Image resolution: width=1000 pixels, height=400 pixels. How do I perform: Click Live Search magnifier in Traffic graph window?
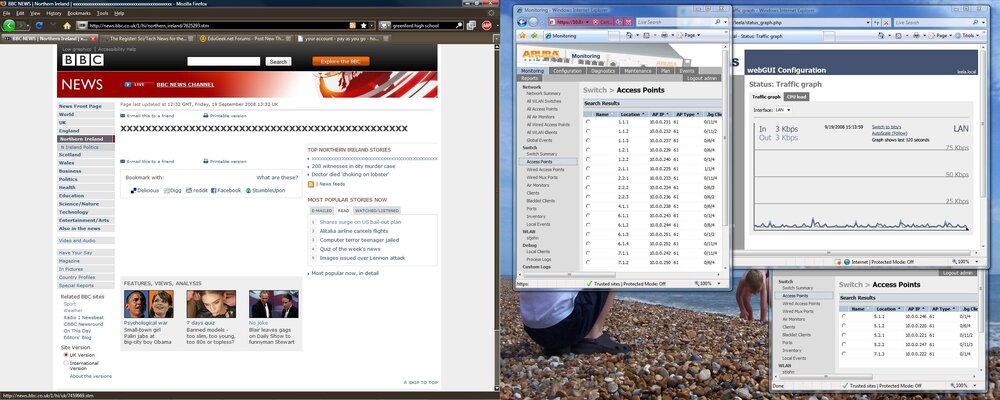976,22
